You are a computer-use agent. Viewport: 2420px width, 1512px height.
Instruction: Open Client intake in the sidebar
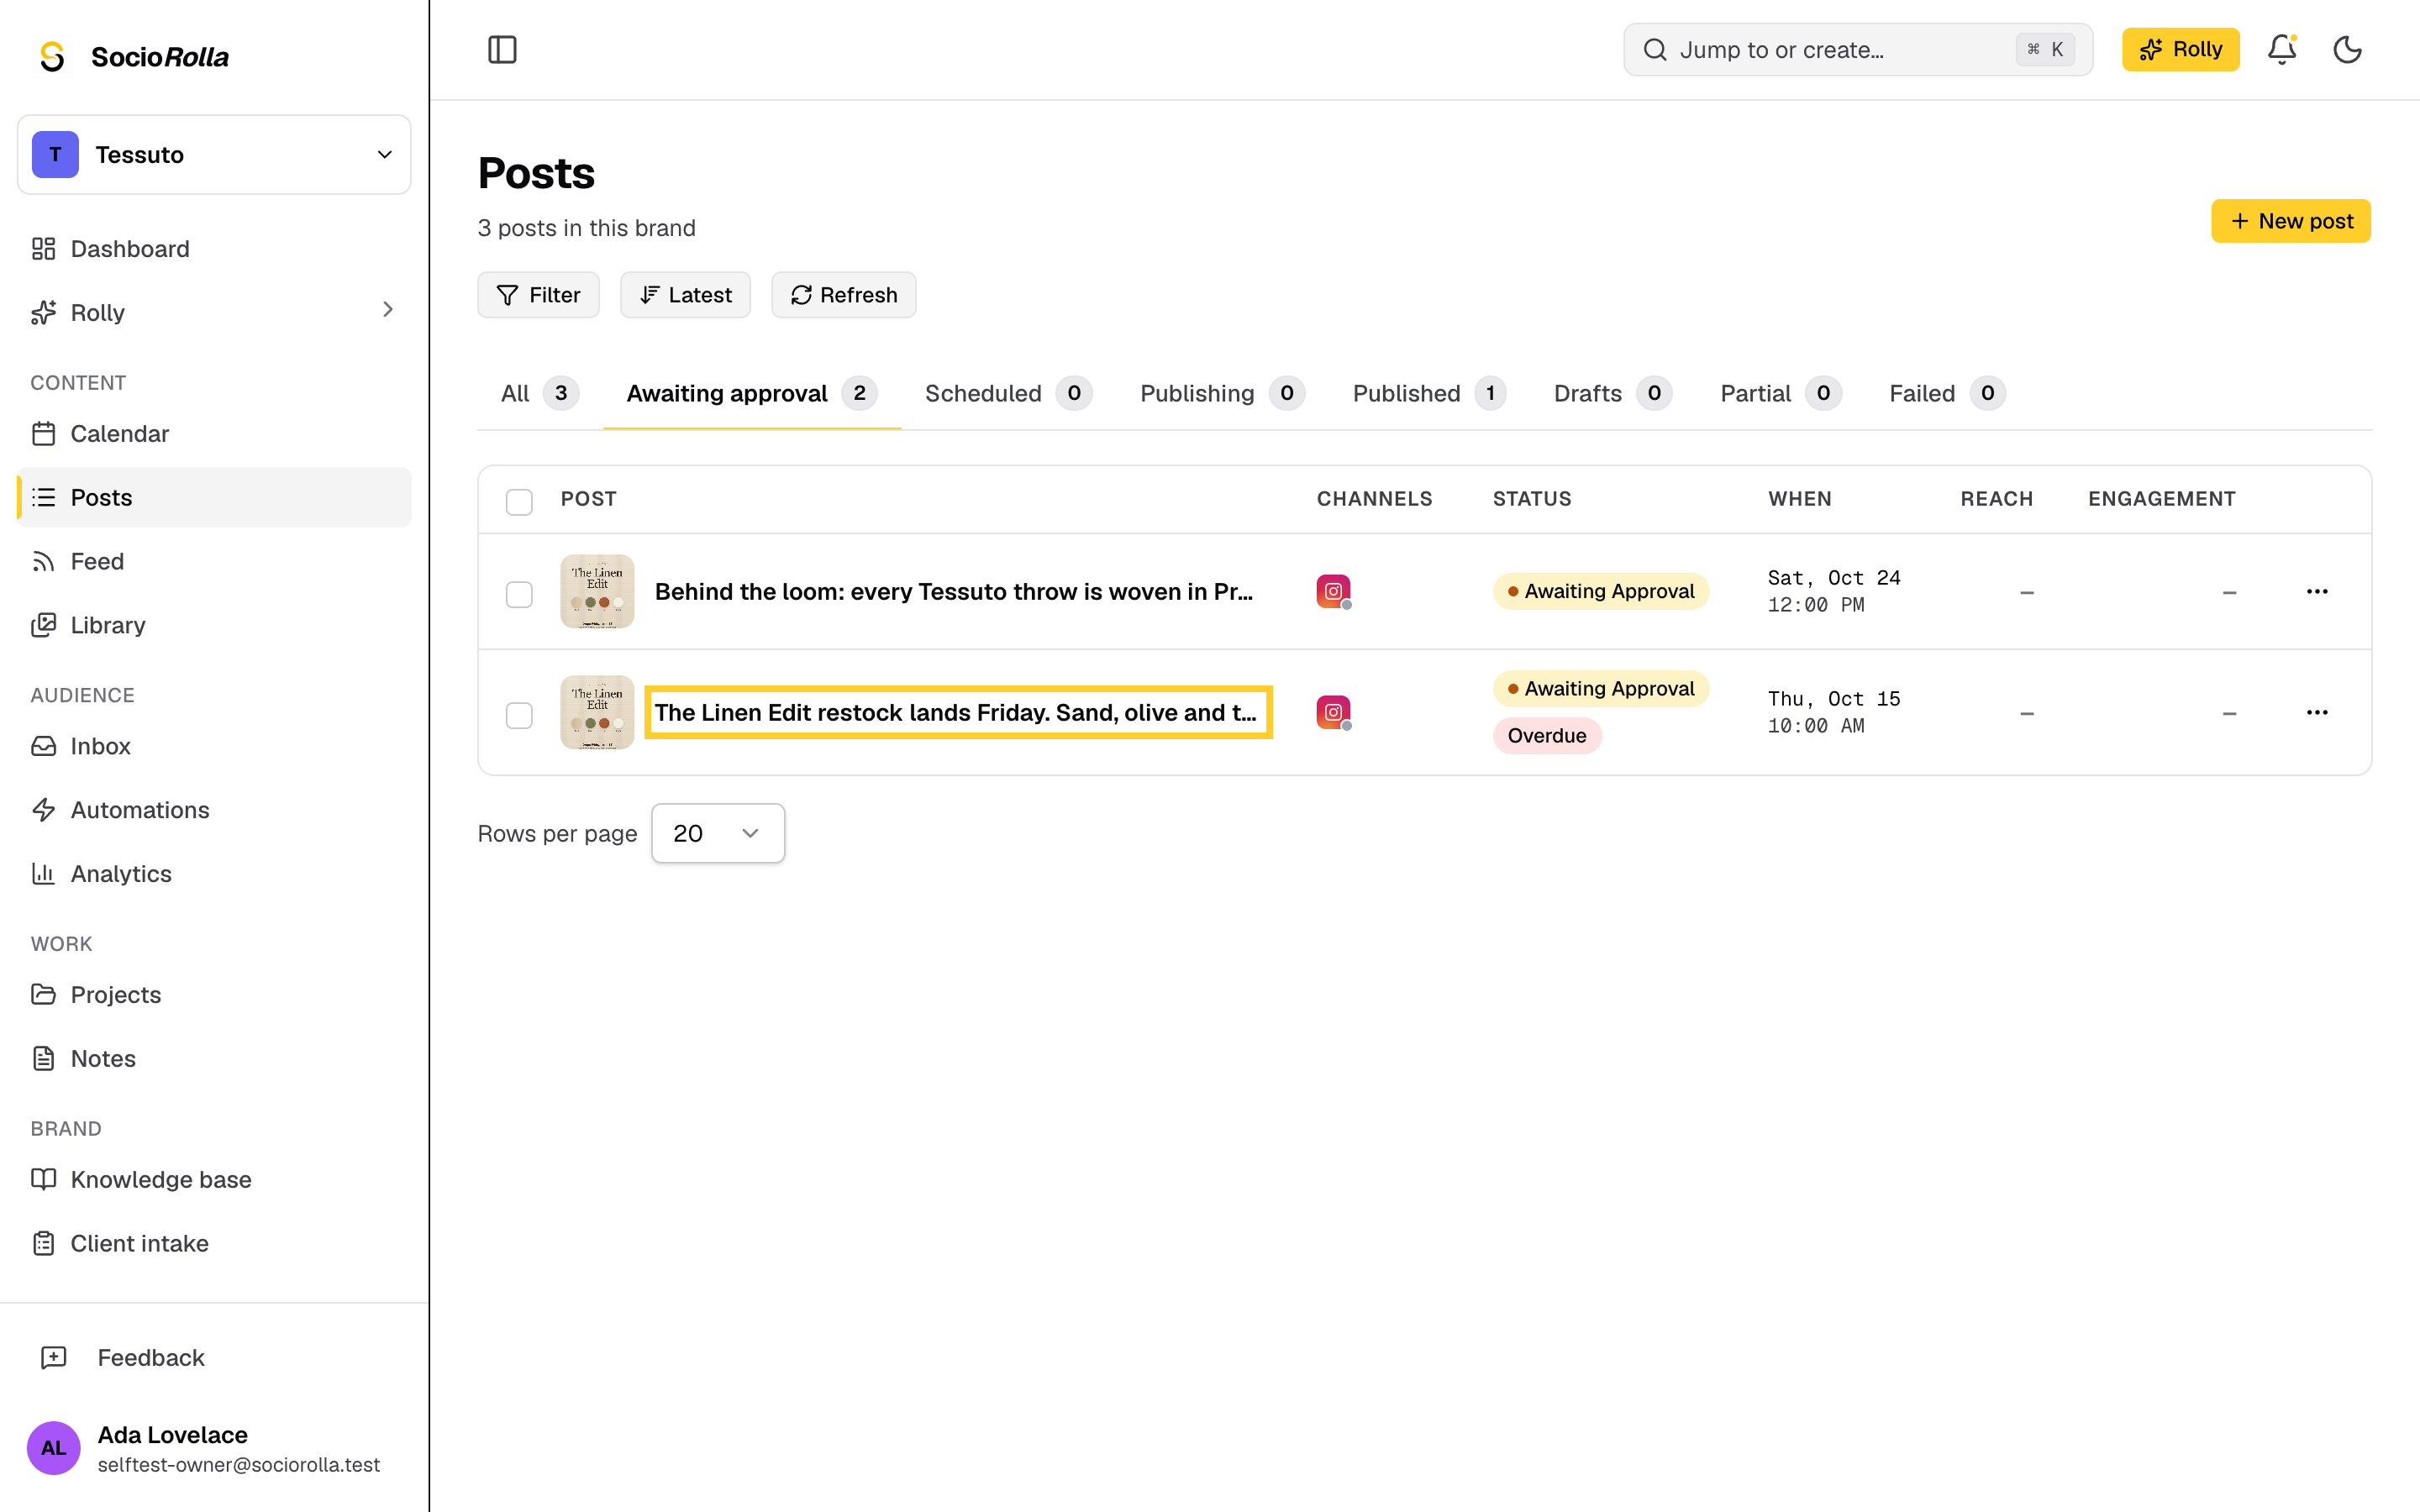214,1243
